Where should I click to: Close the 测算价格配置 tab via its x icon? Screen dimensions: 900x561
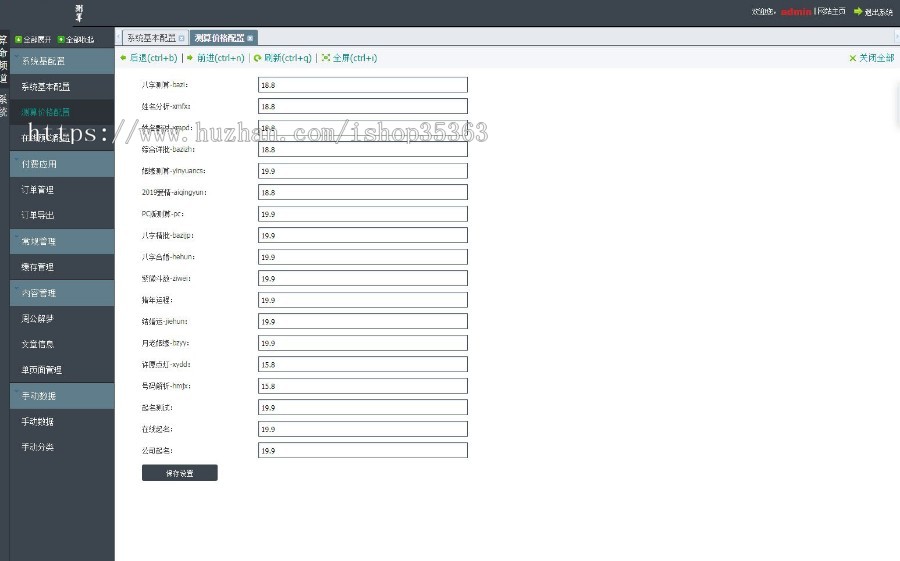coord(251,38)
